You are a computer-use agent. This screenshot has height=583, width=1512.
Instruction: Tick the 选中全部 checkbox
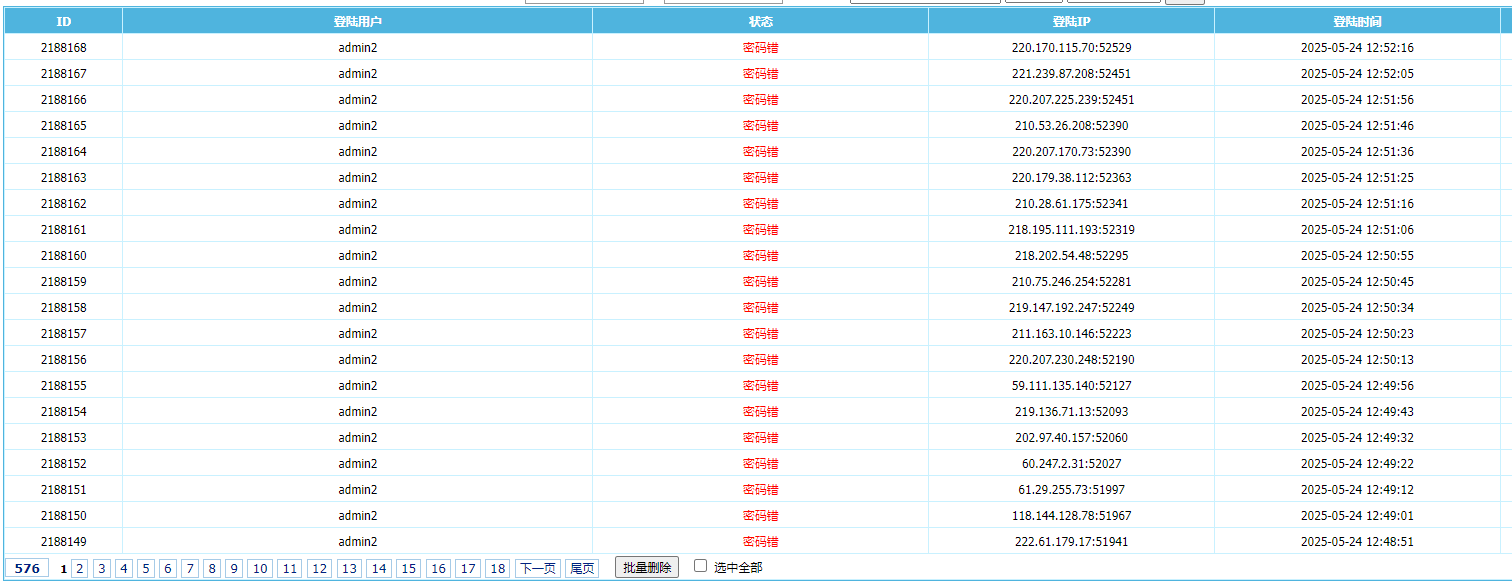700,566
